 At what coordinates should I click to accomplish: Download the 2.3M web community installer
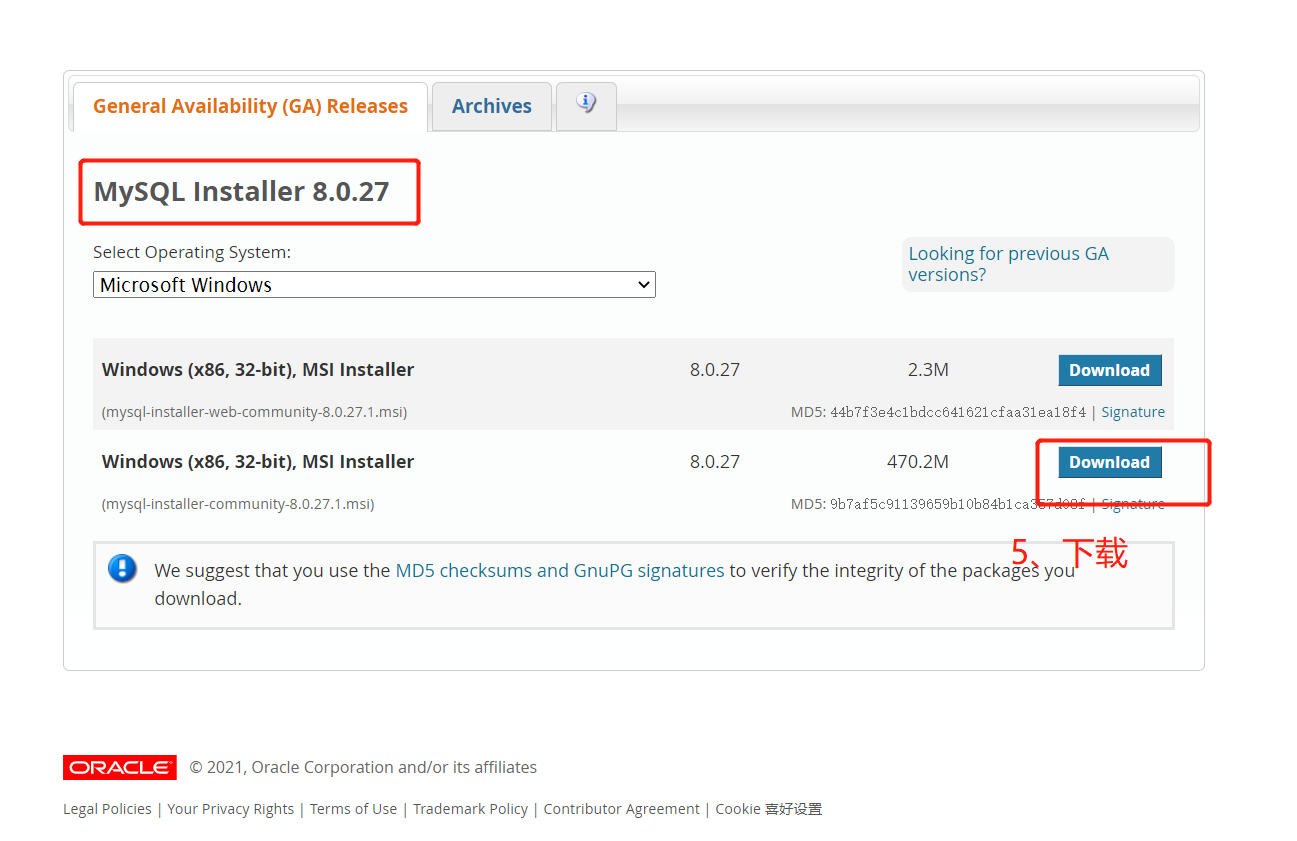point(1110,369)
